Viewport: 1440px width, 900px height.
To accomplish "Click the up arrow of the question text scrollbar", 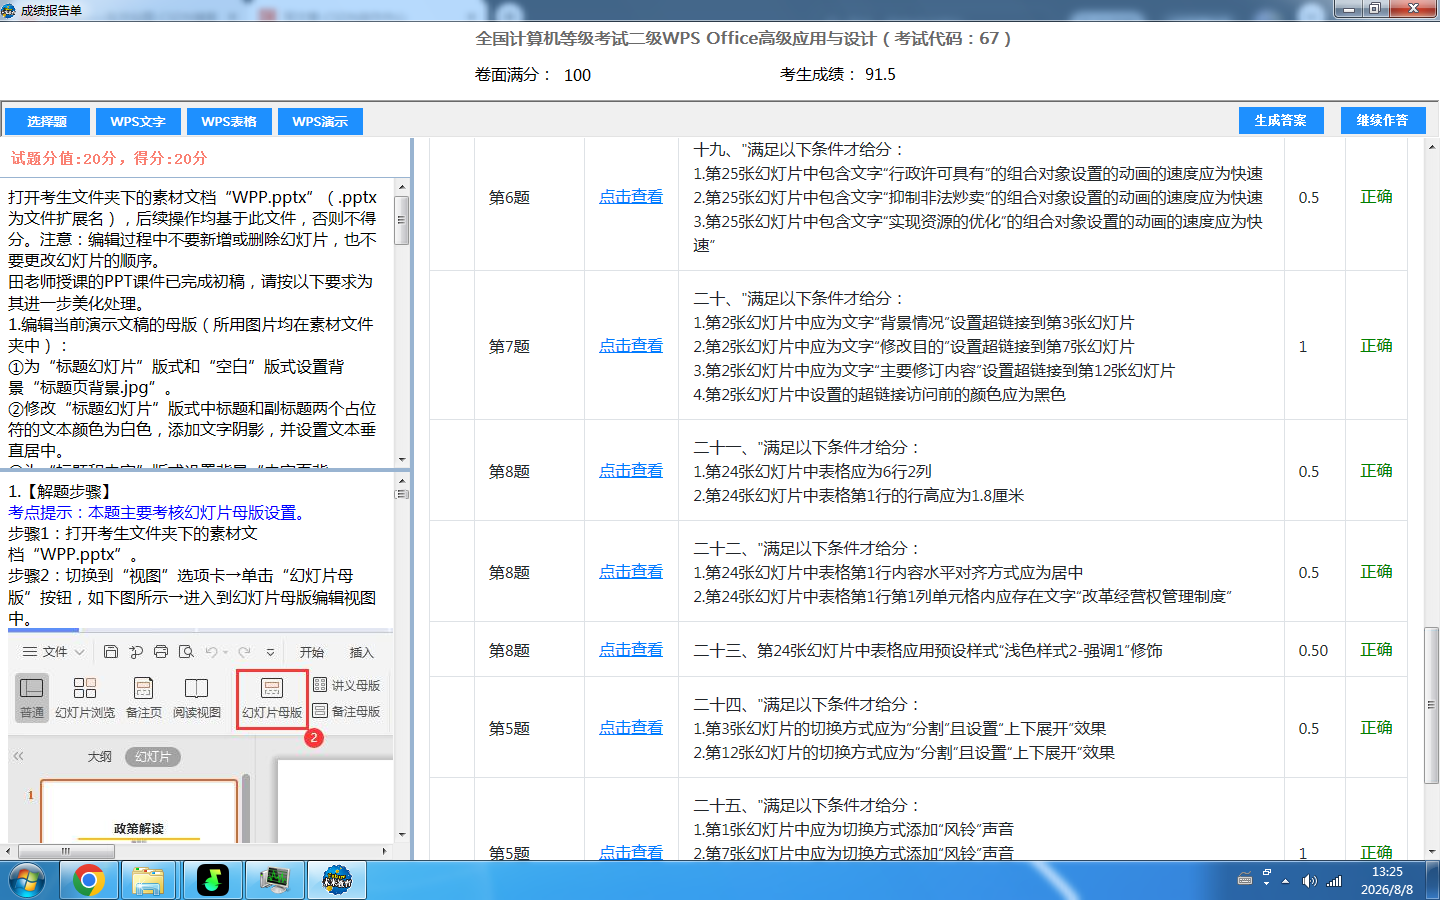I will [402, 187].
